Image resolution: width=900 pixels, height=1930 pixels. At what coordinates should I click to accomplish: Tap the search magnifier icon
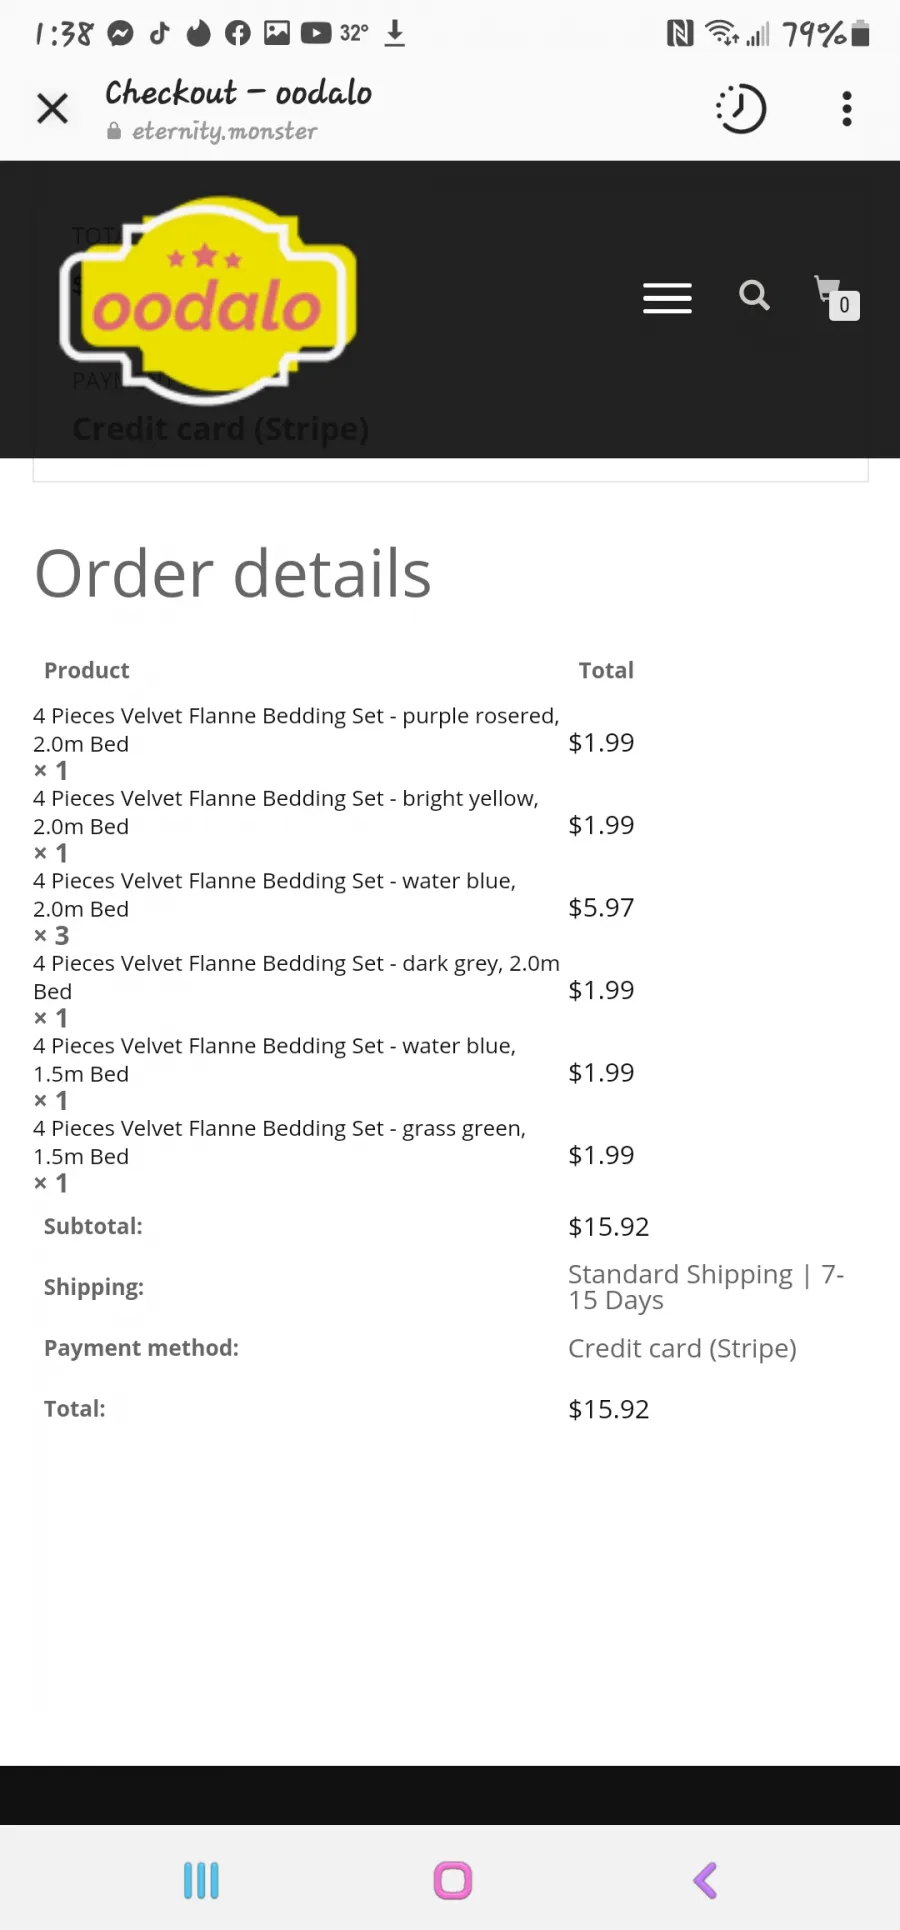coord(754,295)
